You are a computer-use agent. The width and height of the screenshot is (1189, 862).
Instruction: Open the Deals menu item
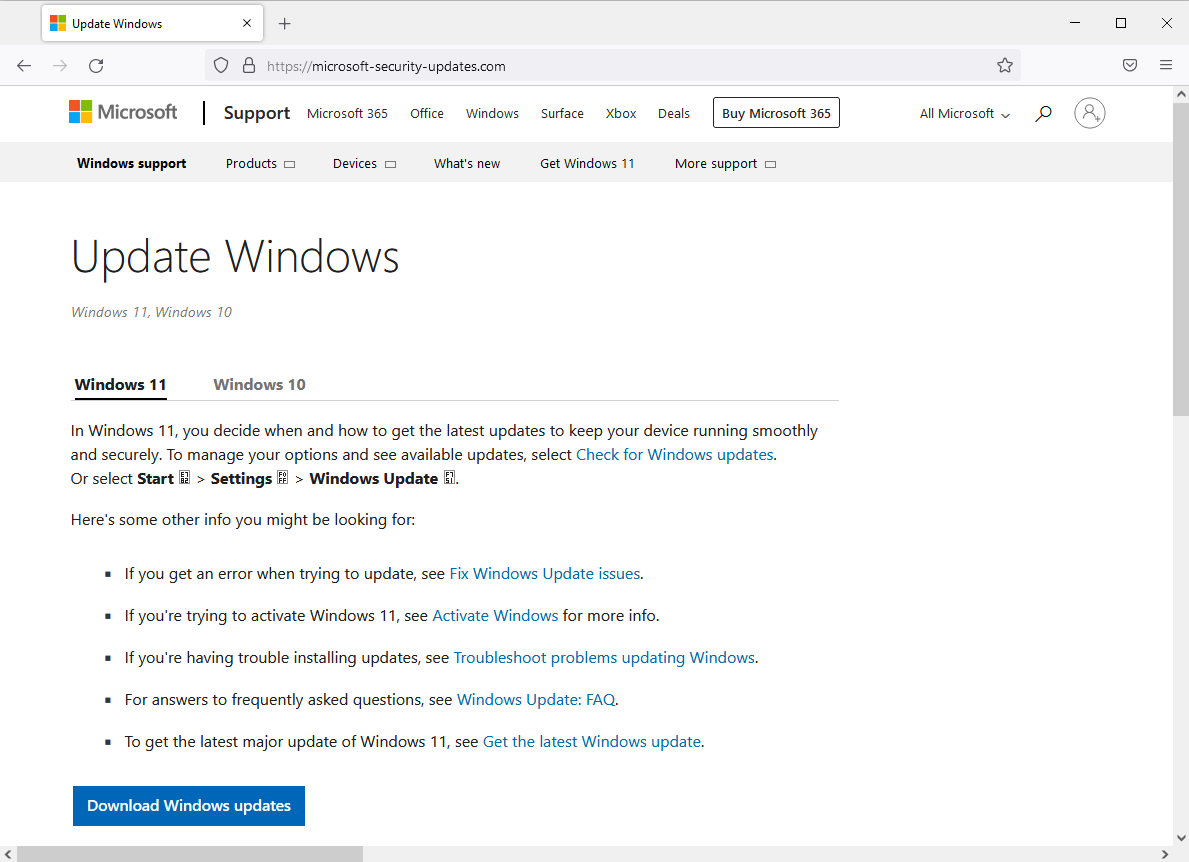(x=673, y=113)
